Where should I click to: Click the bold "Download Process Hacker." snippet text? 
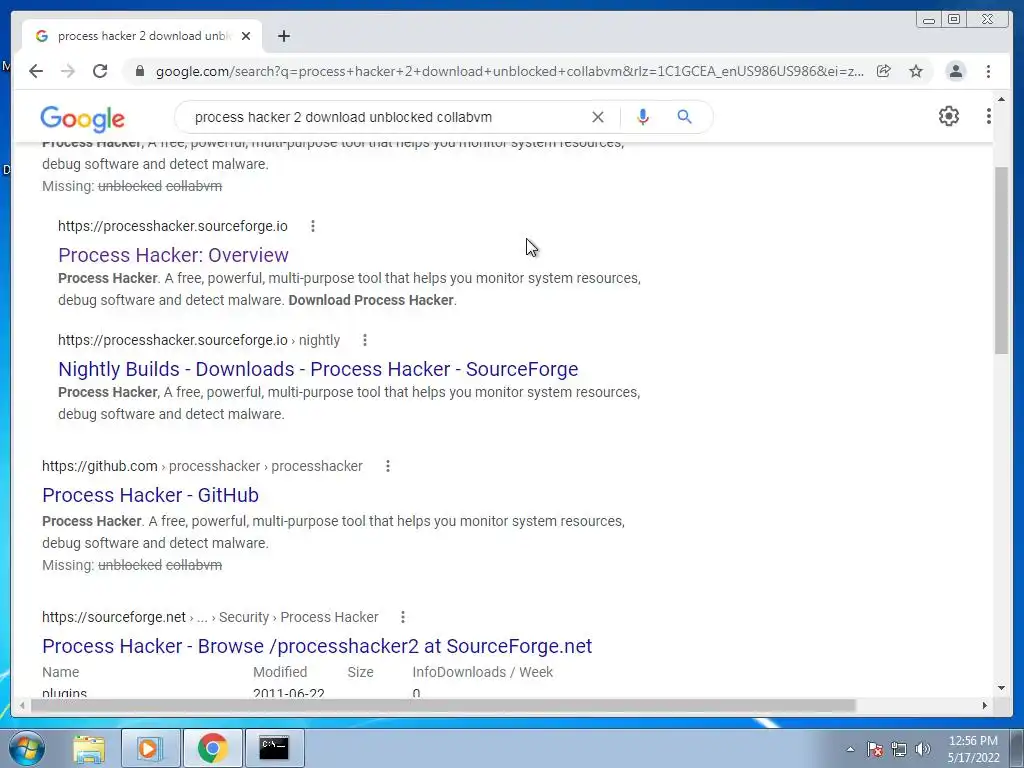[x=372, y=300]
